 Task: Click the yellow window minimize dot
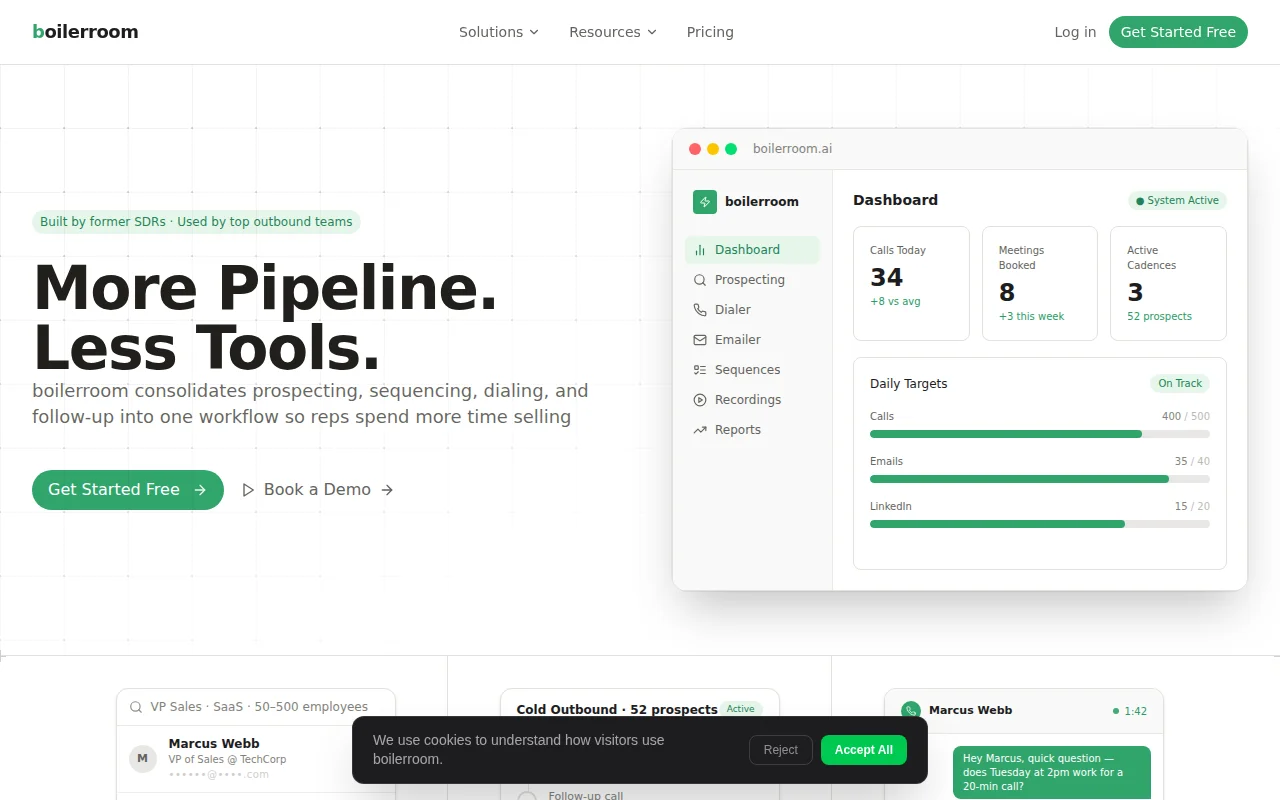click(x=713, y=149)
